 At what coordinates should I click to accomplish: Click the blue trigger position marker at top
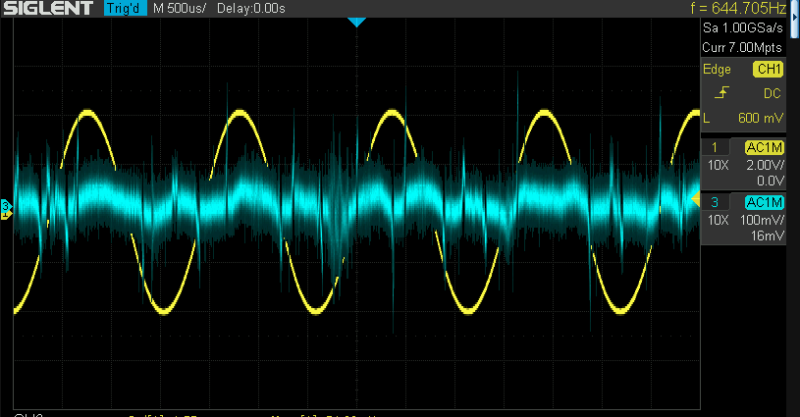[356, 22]
